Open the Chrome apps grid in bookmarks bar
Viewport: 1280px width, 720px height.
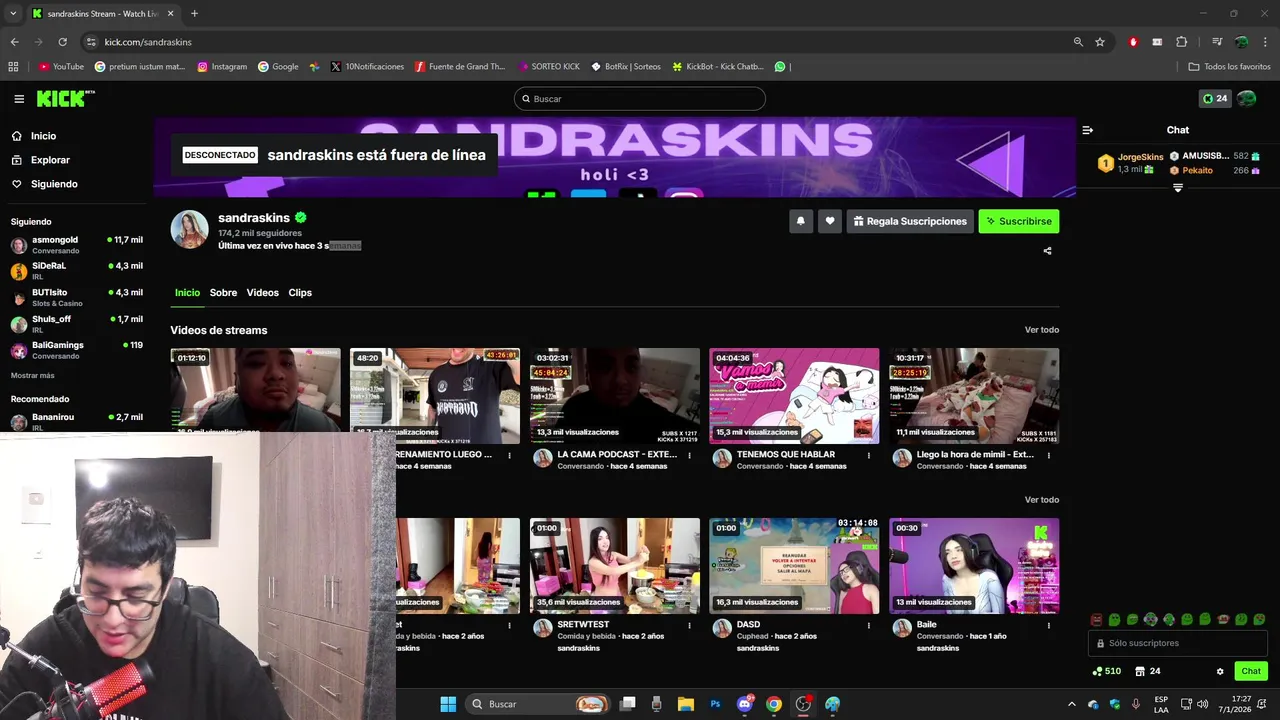[x=13, y=67]
